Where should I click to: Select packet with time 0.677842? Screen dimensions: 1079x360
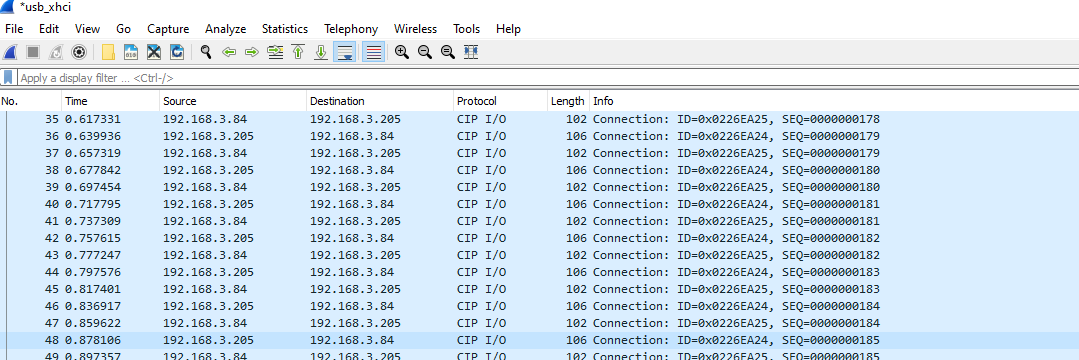540,170
